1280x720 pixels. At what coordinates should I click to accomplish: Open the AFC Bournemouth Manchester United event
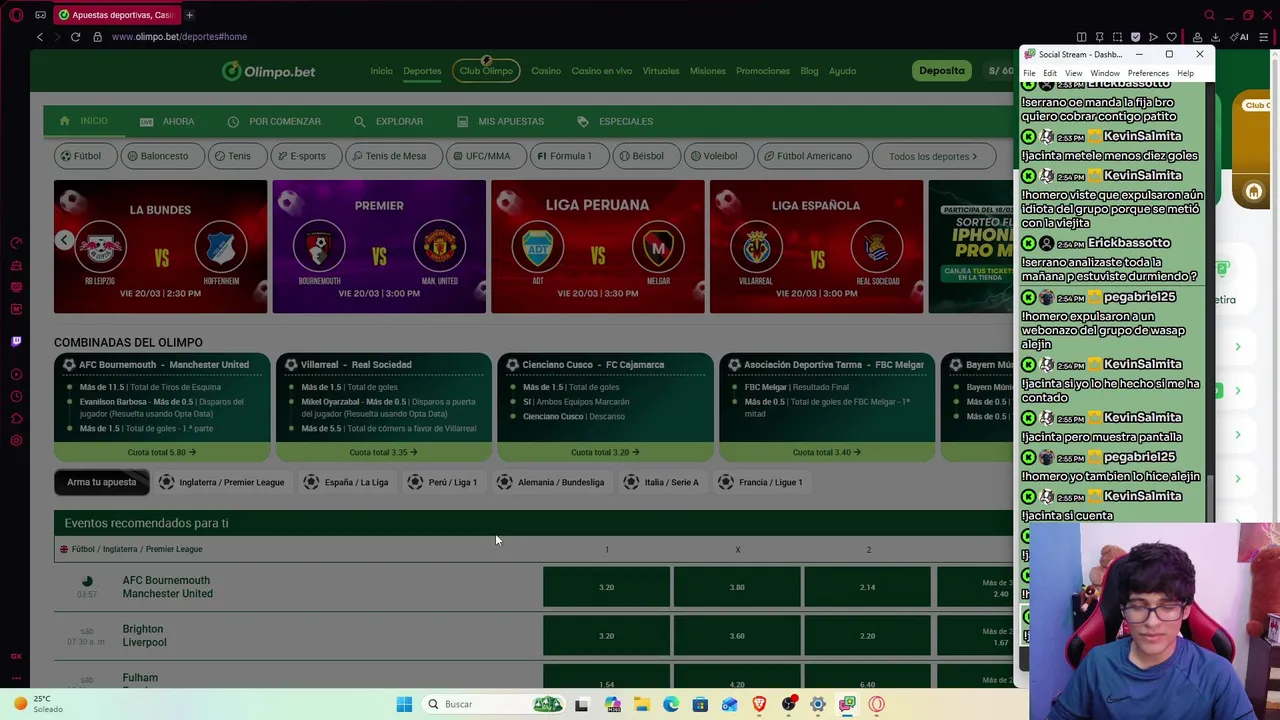[167, 587]
